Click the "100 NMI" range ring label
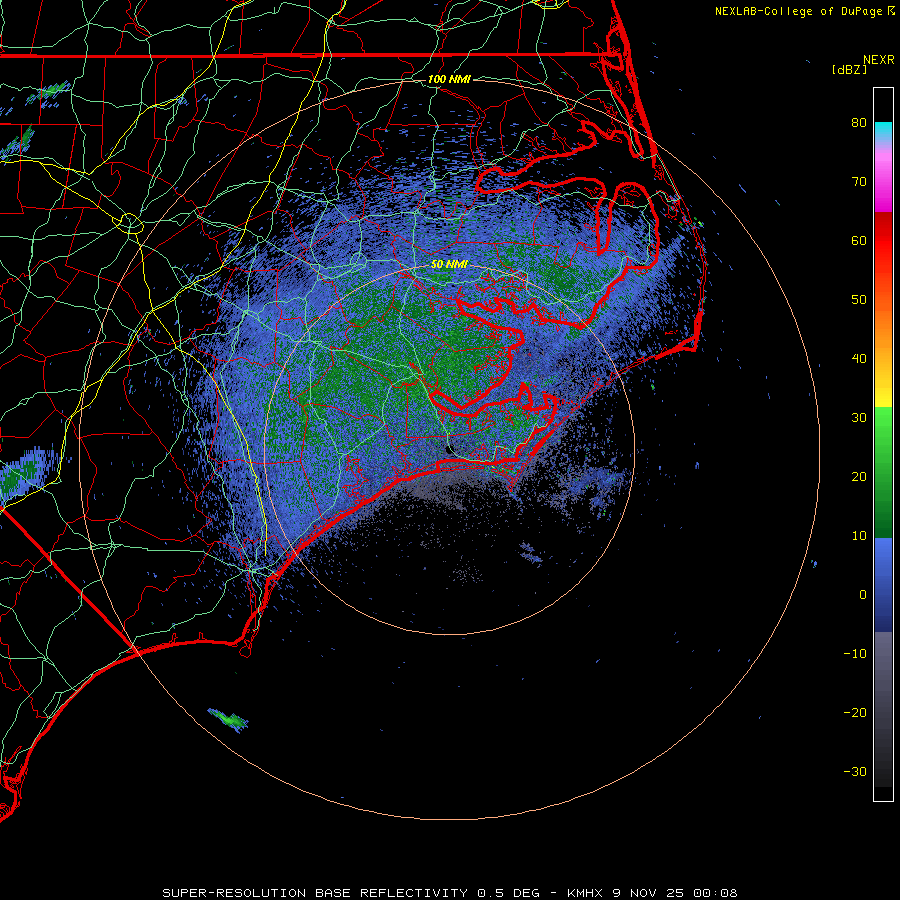This screenshot has width=900, height=900. tap(449, 79)
